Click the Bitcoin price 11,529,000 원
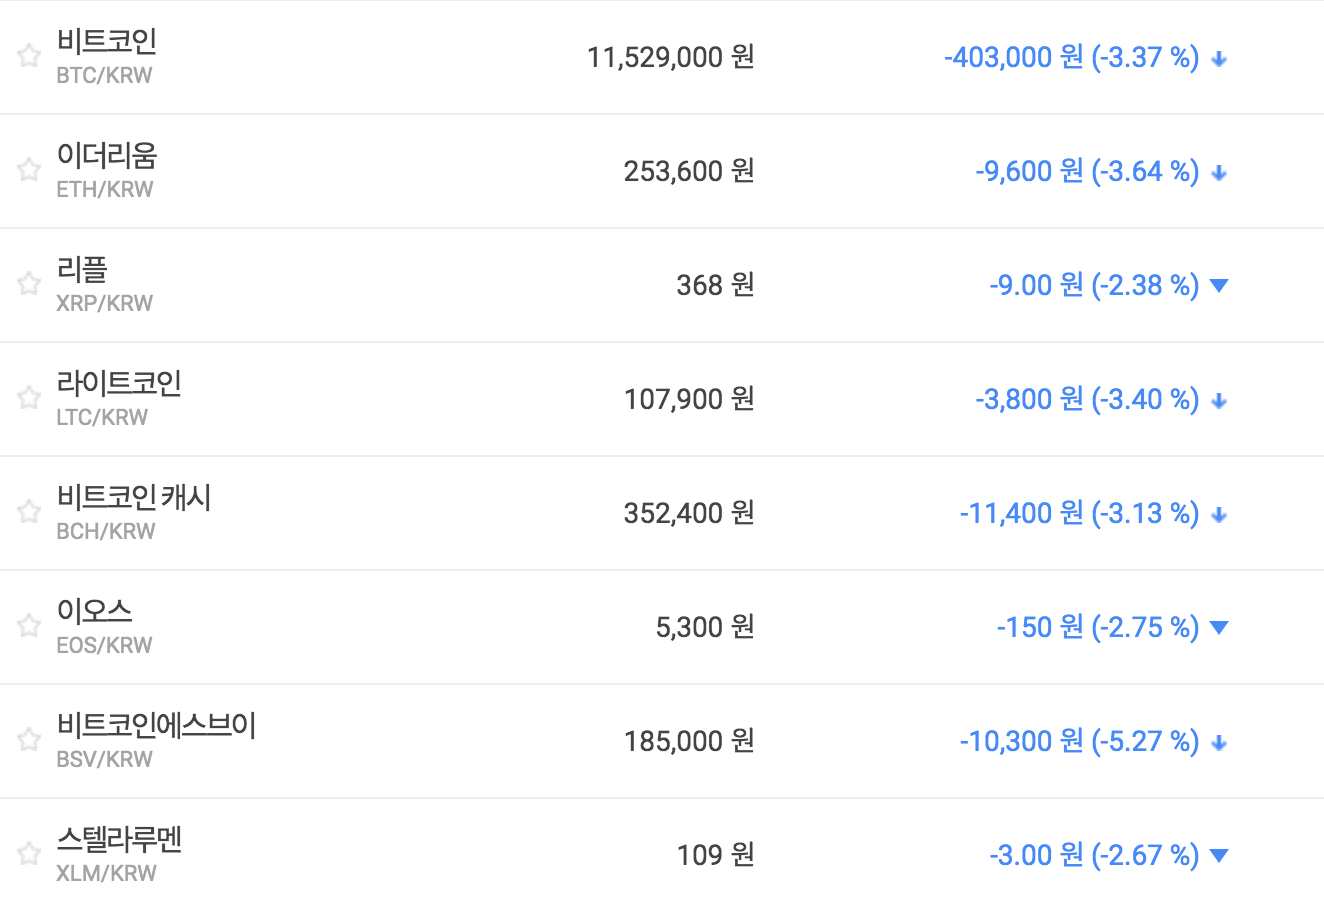The image size is (1324, 910). coord(670,57)
